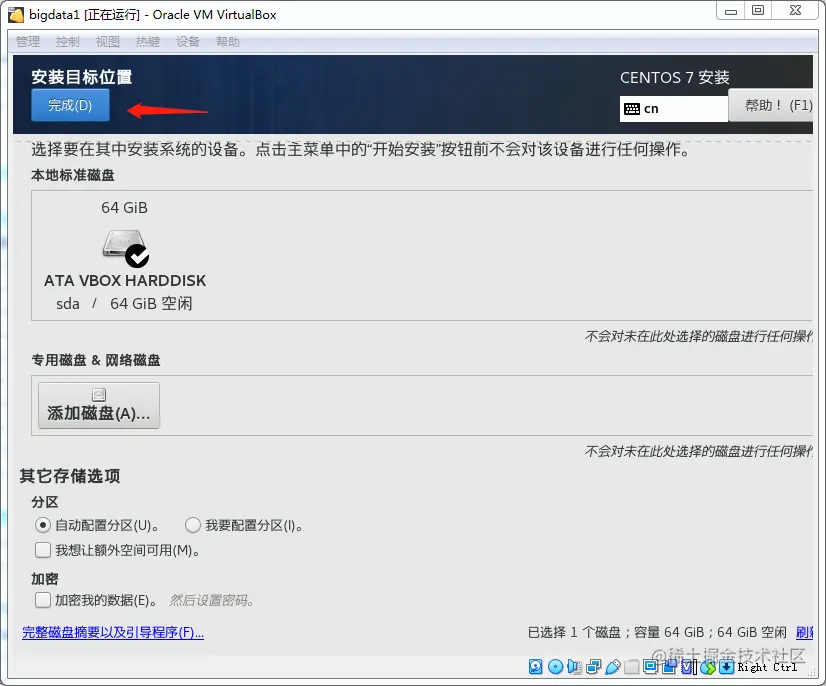Click the keyboard capture arrow icon
Viewport: 826px width, 686px height.
(726, 667)
